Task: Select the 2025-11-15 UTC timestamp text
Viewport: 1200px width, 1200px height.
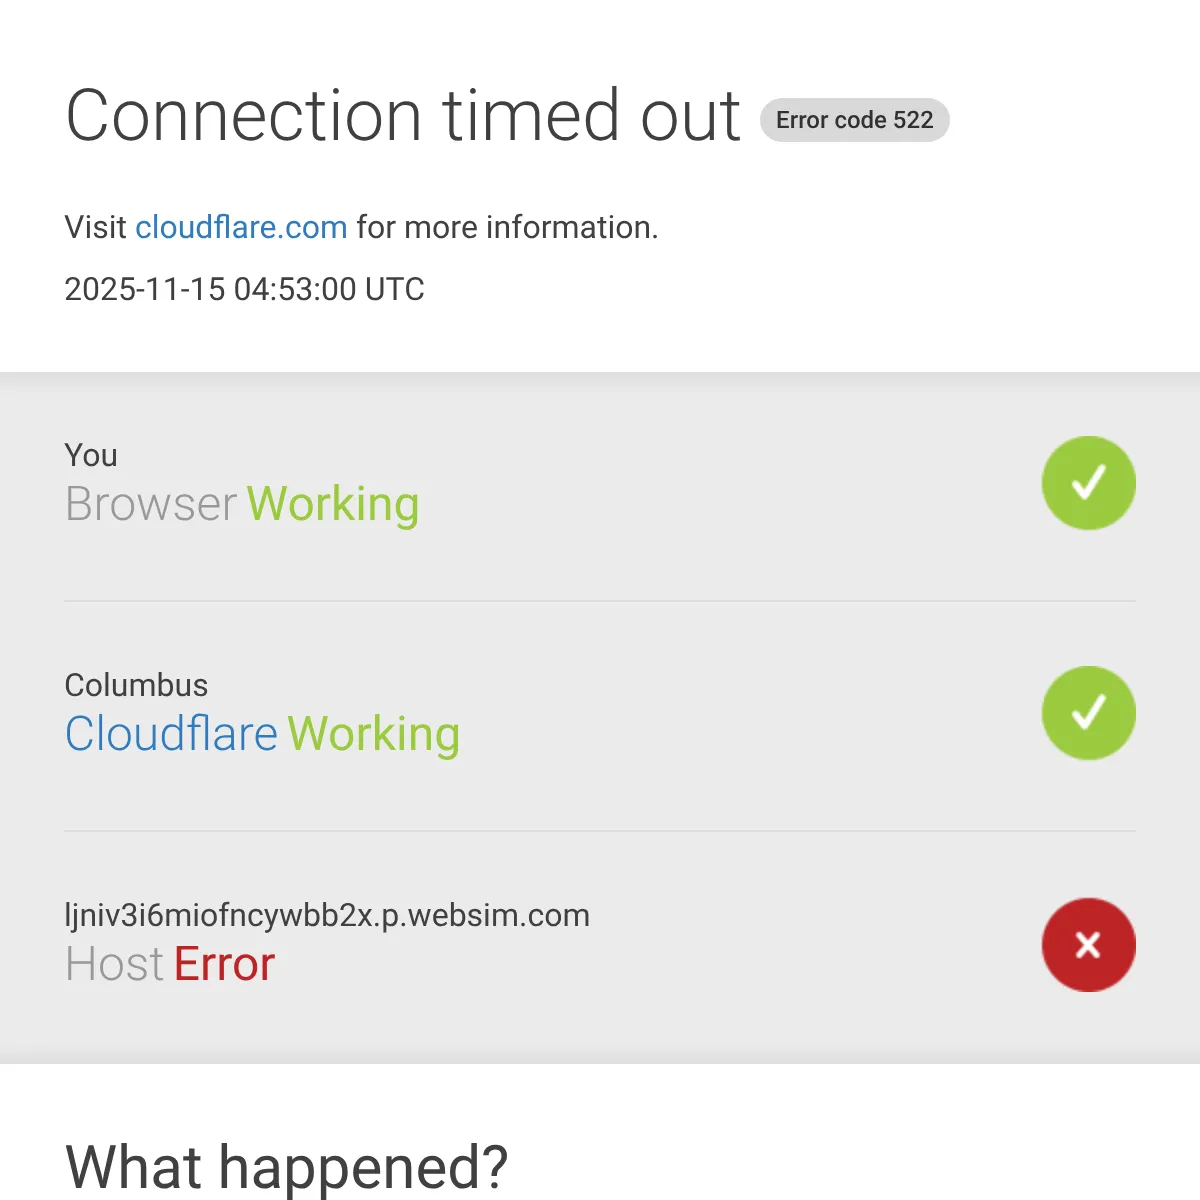Action: [244, 290]
